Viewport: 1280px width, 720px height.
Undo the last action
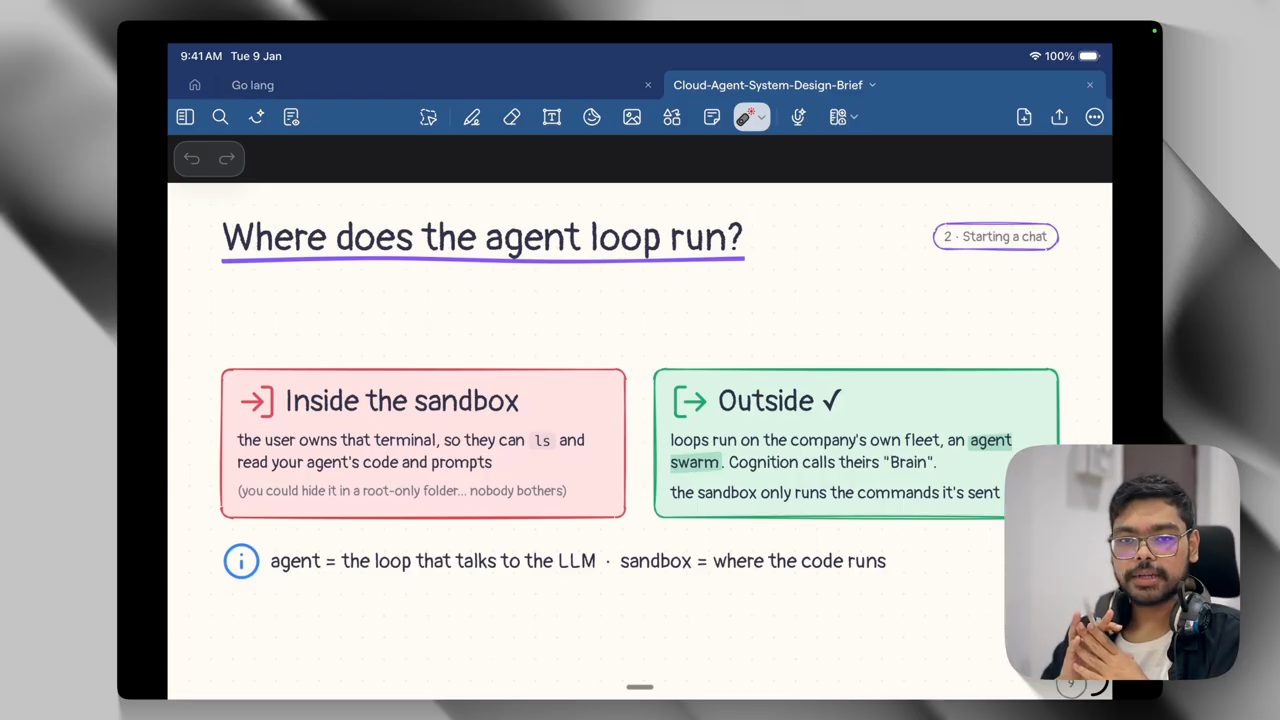click(192, 158)
